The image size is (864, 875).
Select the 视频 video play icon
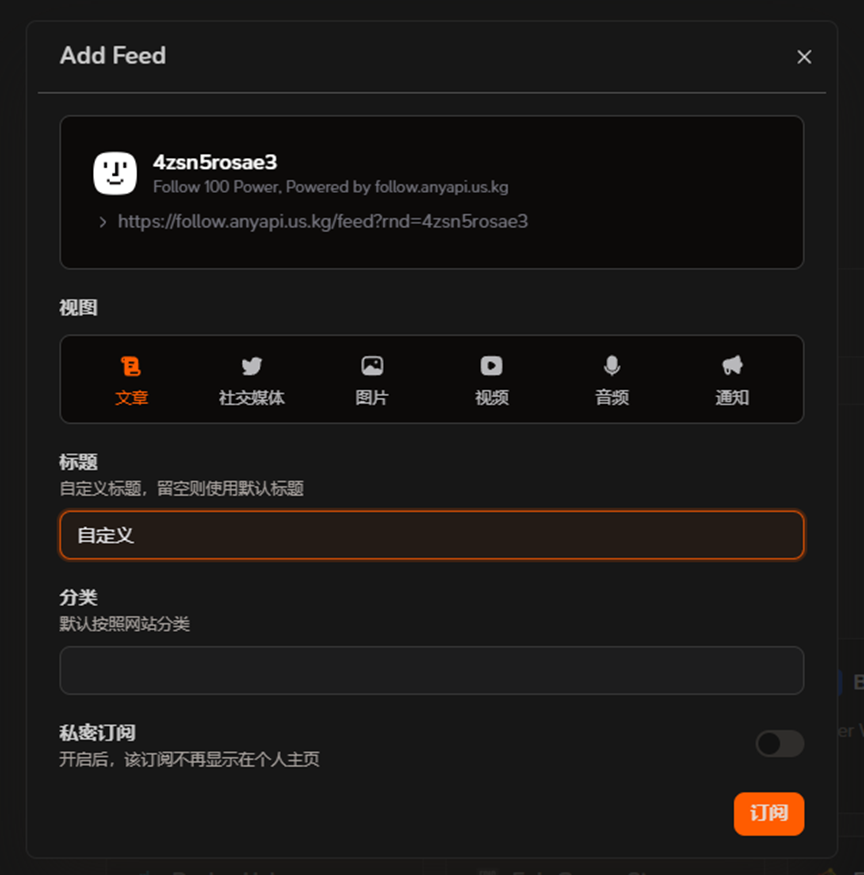(x=492, y=366)
